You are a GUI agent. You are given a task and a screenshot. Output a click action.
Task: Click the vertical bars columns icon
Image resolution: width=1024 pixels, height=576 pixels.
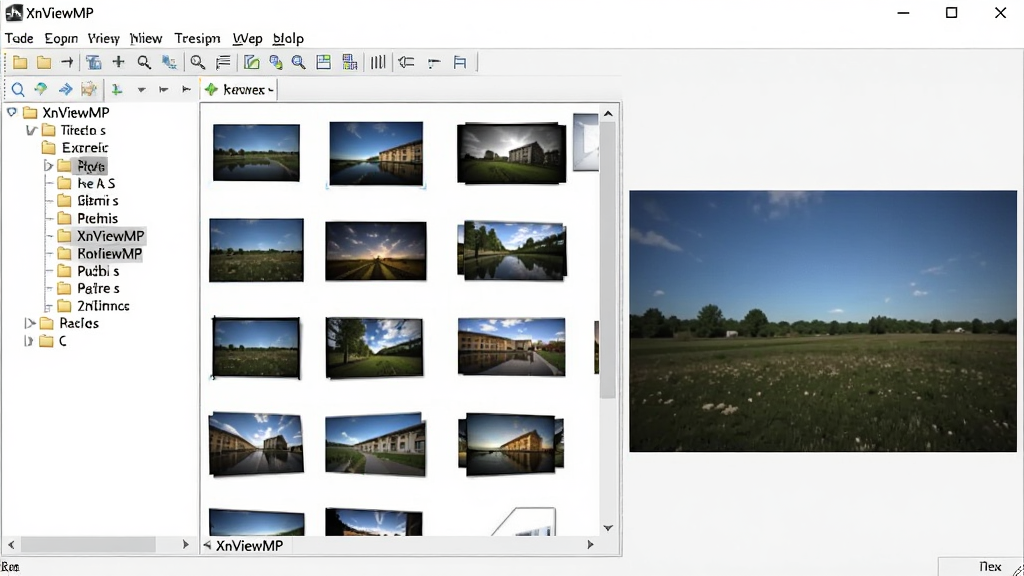(377, 62)
